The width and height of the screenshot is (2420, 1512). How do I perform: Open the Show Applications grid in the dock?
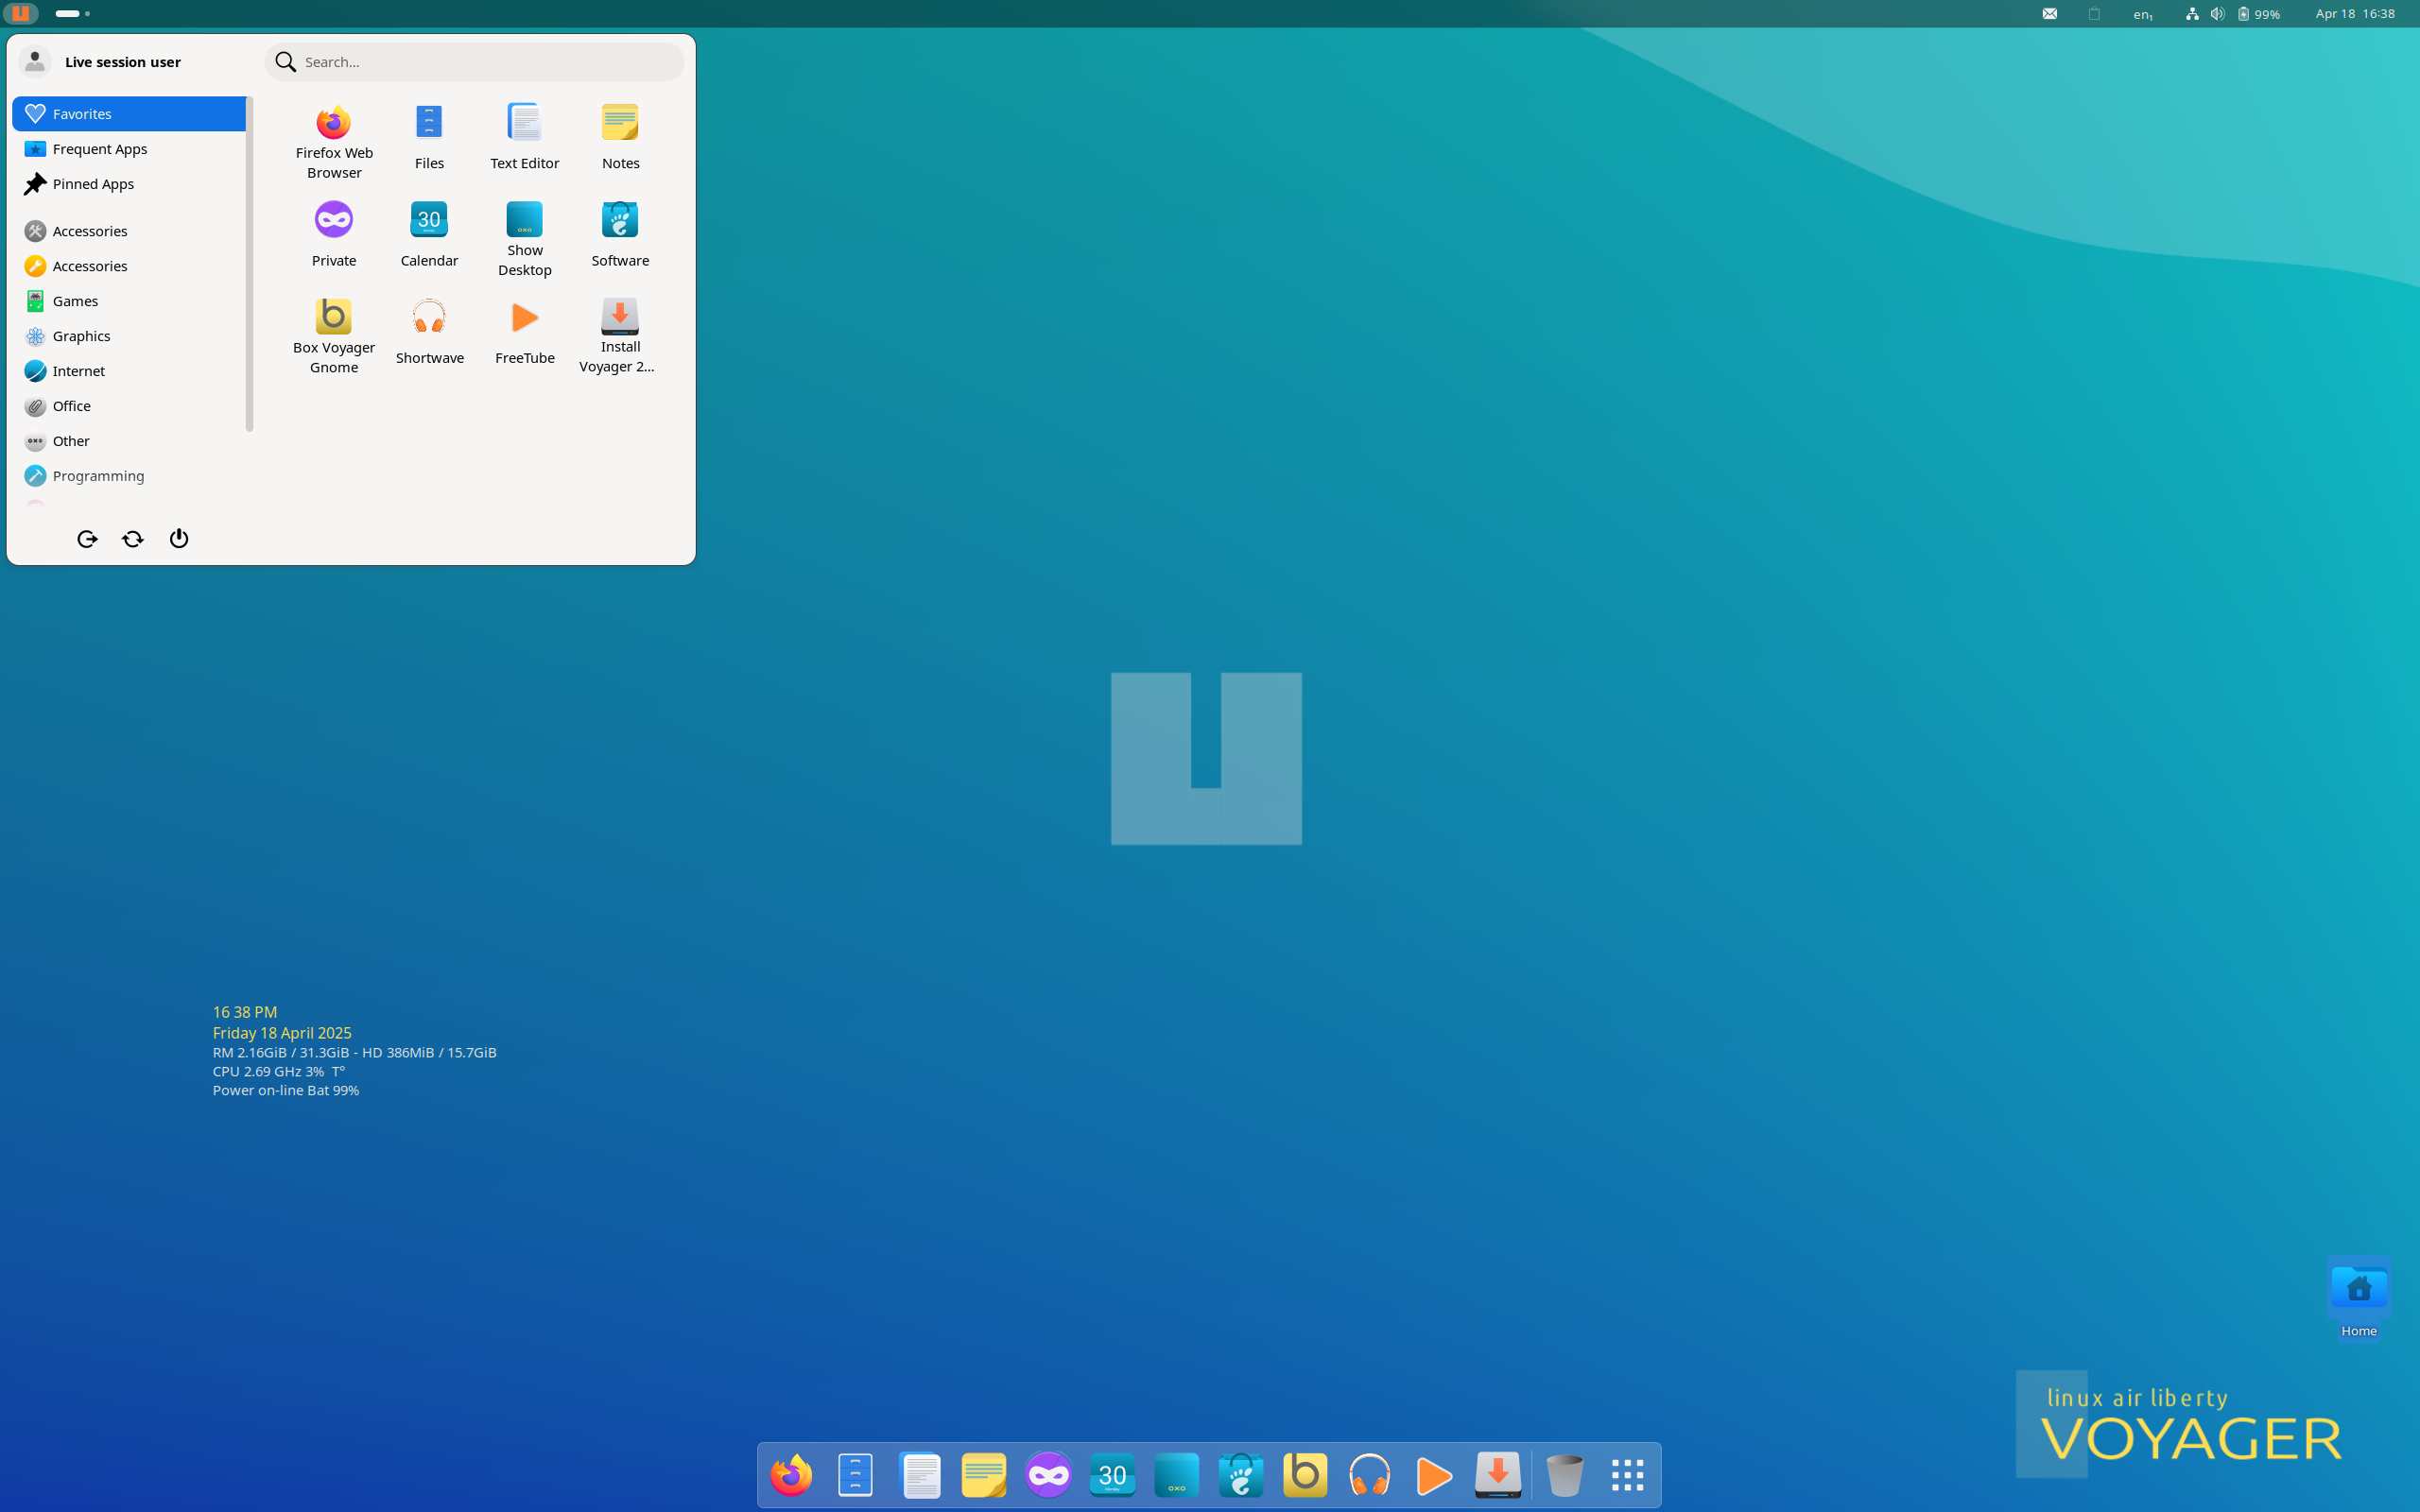pyautogui.click(x=1628, y=1475)
